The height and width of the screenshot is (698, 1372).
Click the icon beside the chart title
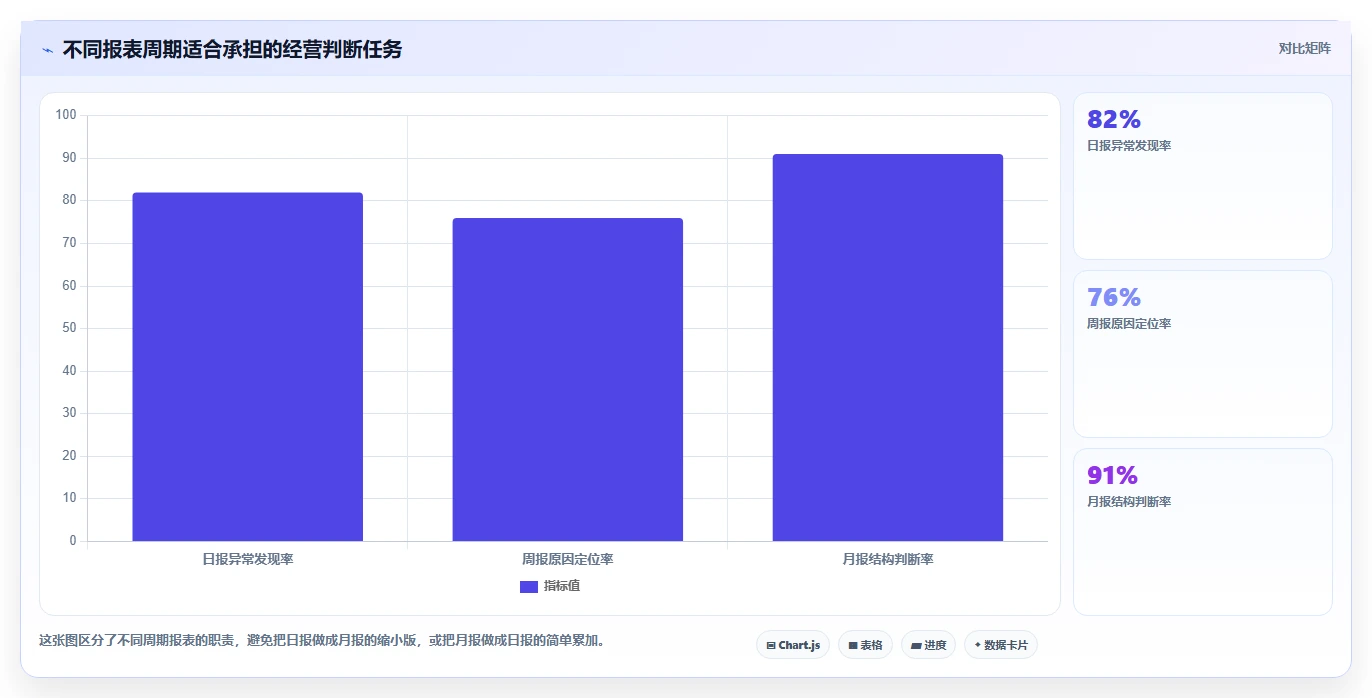tap(47, 50)
